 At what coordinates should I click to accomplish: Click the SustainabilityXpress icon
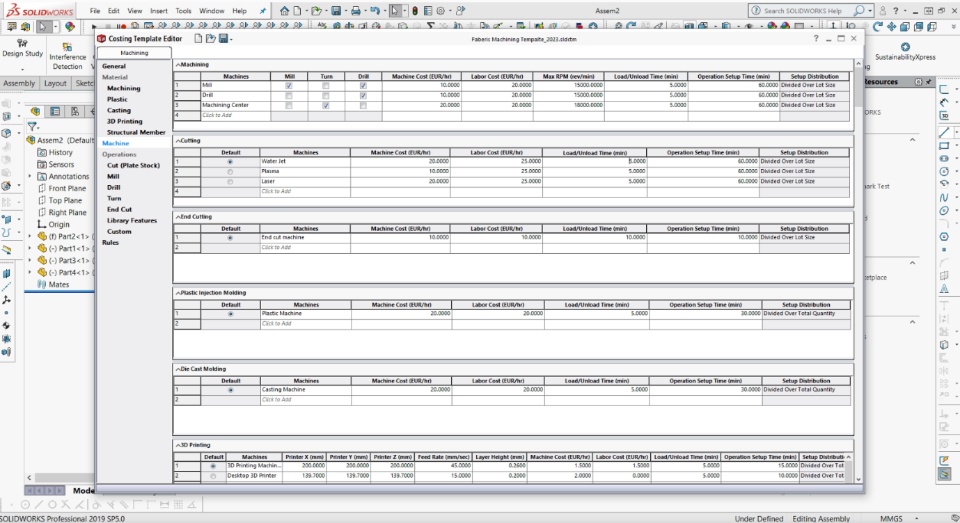pos(905,47)
